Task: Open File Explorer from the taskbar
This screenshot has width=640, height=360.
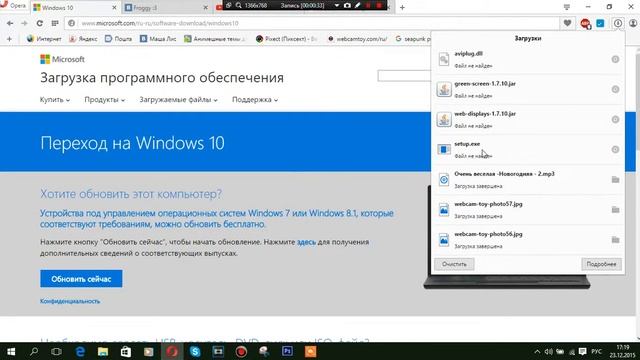Action: pyautogui.click(x=103, y=351)
